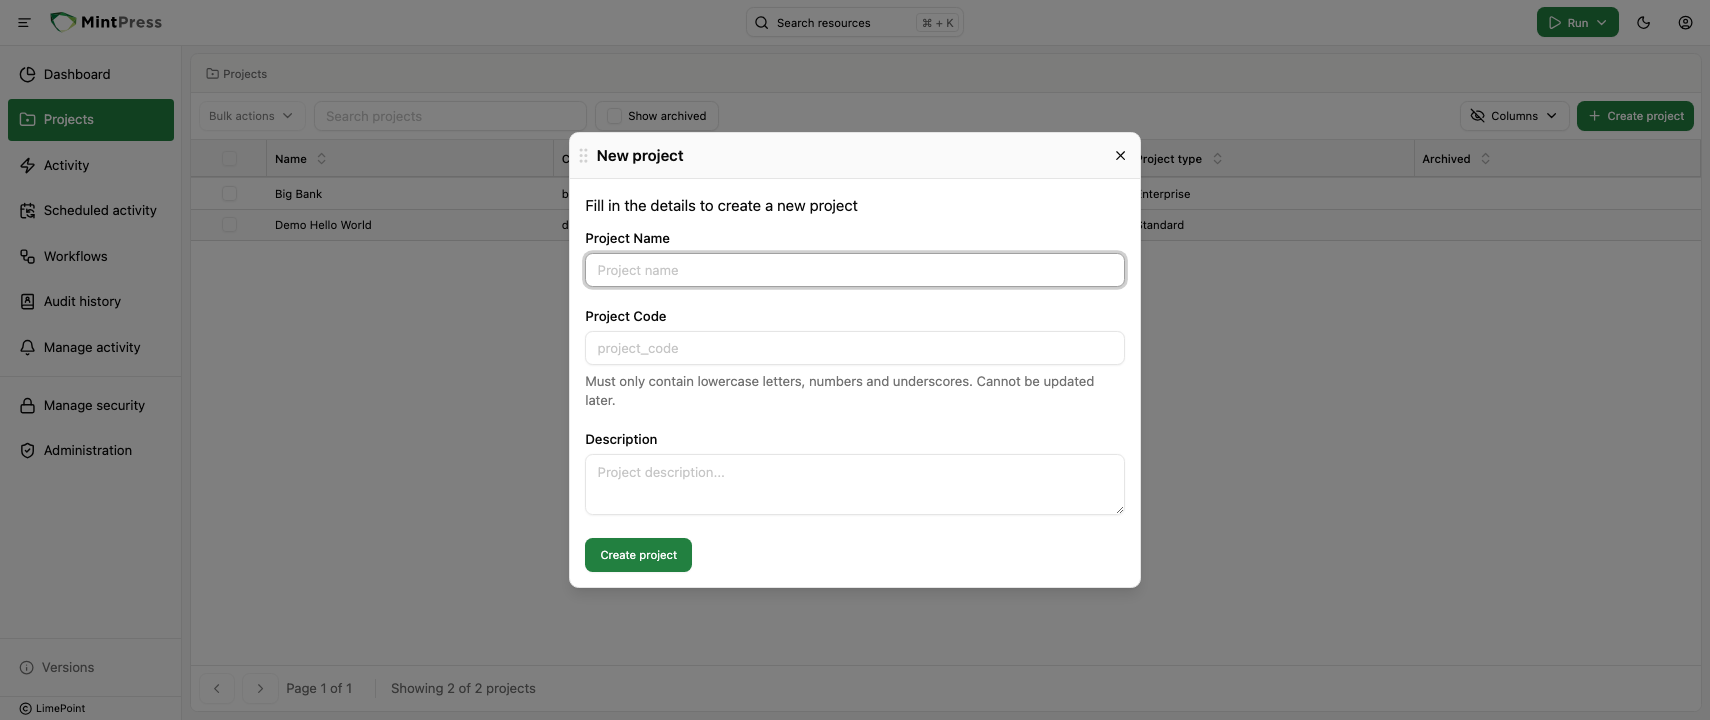
Task: Click the Showing 2 of 2 projects text
Action: coord(463,688)
